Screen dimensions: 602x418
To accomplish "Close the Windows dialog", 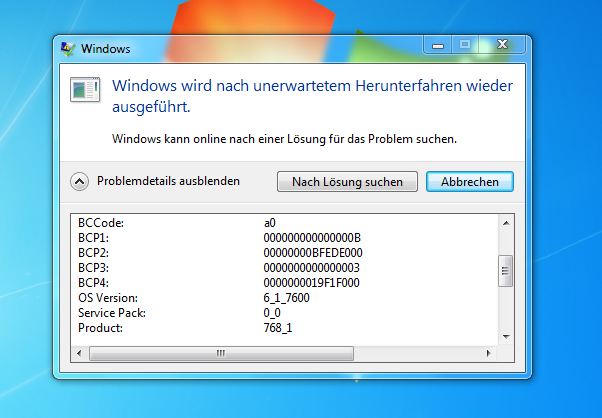I will [502, 45].
